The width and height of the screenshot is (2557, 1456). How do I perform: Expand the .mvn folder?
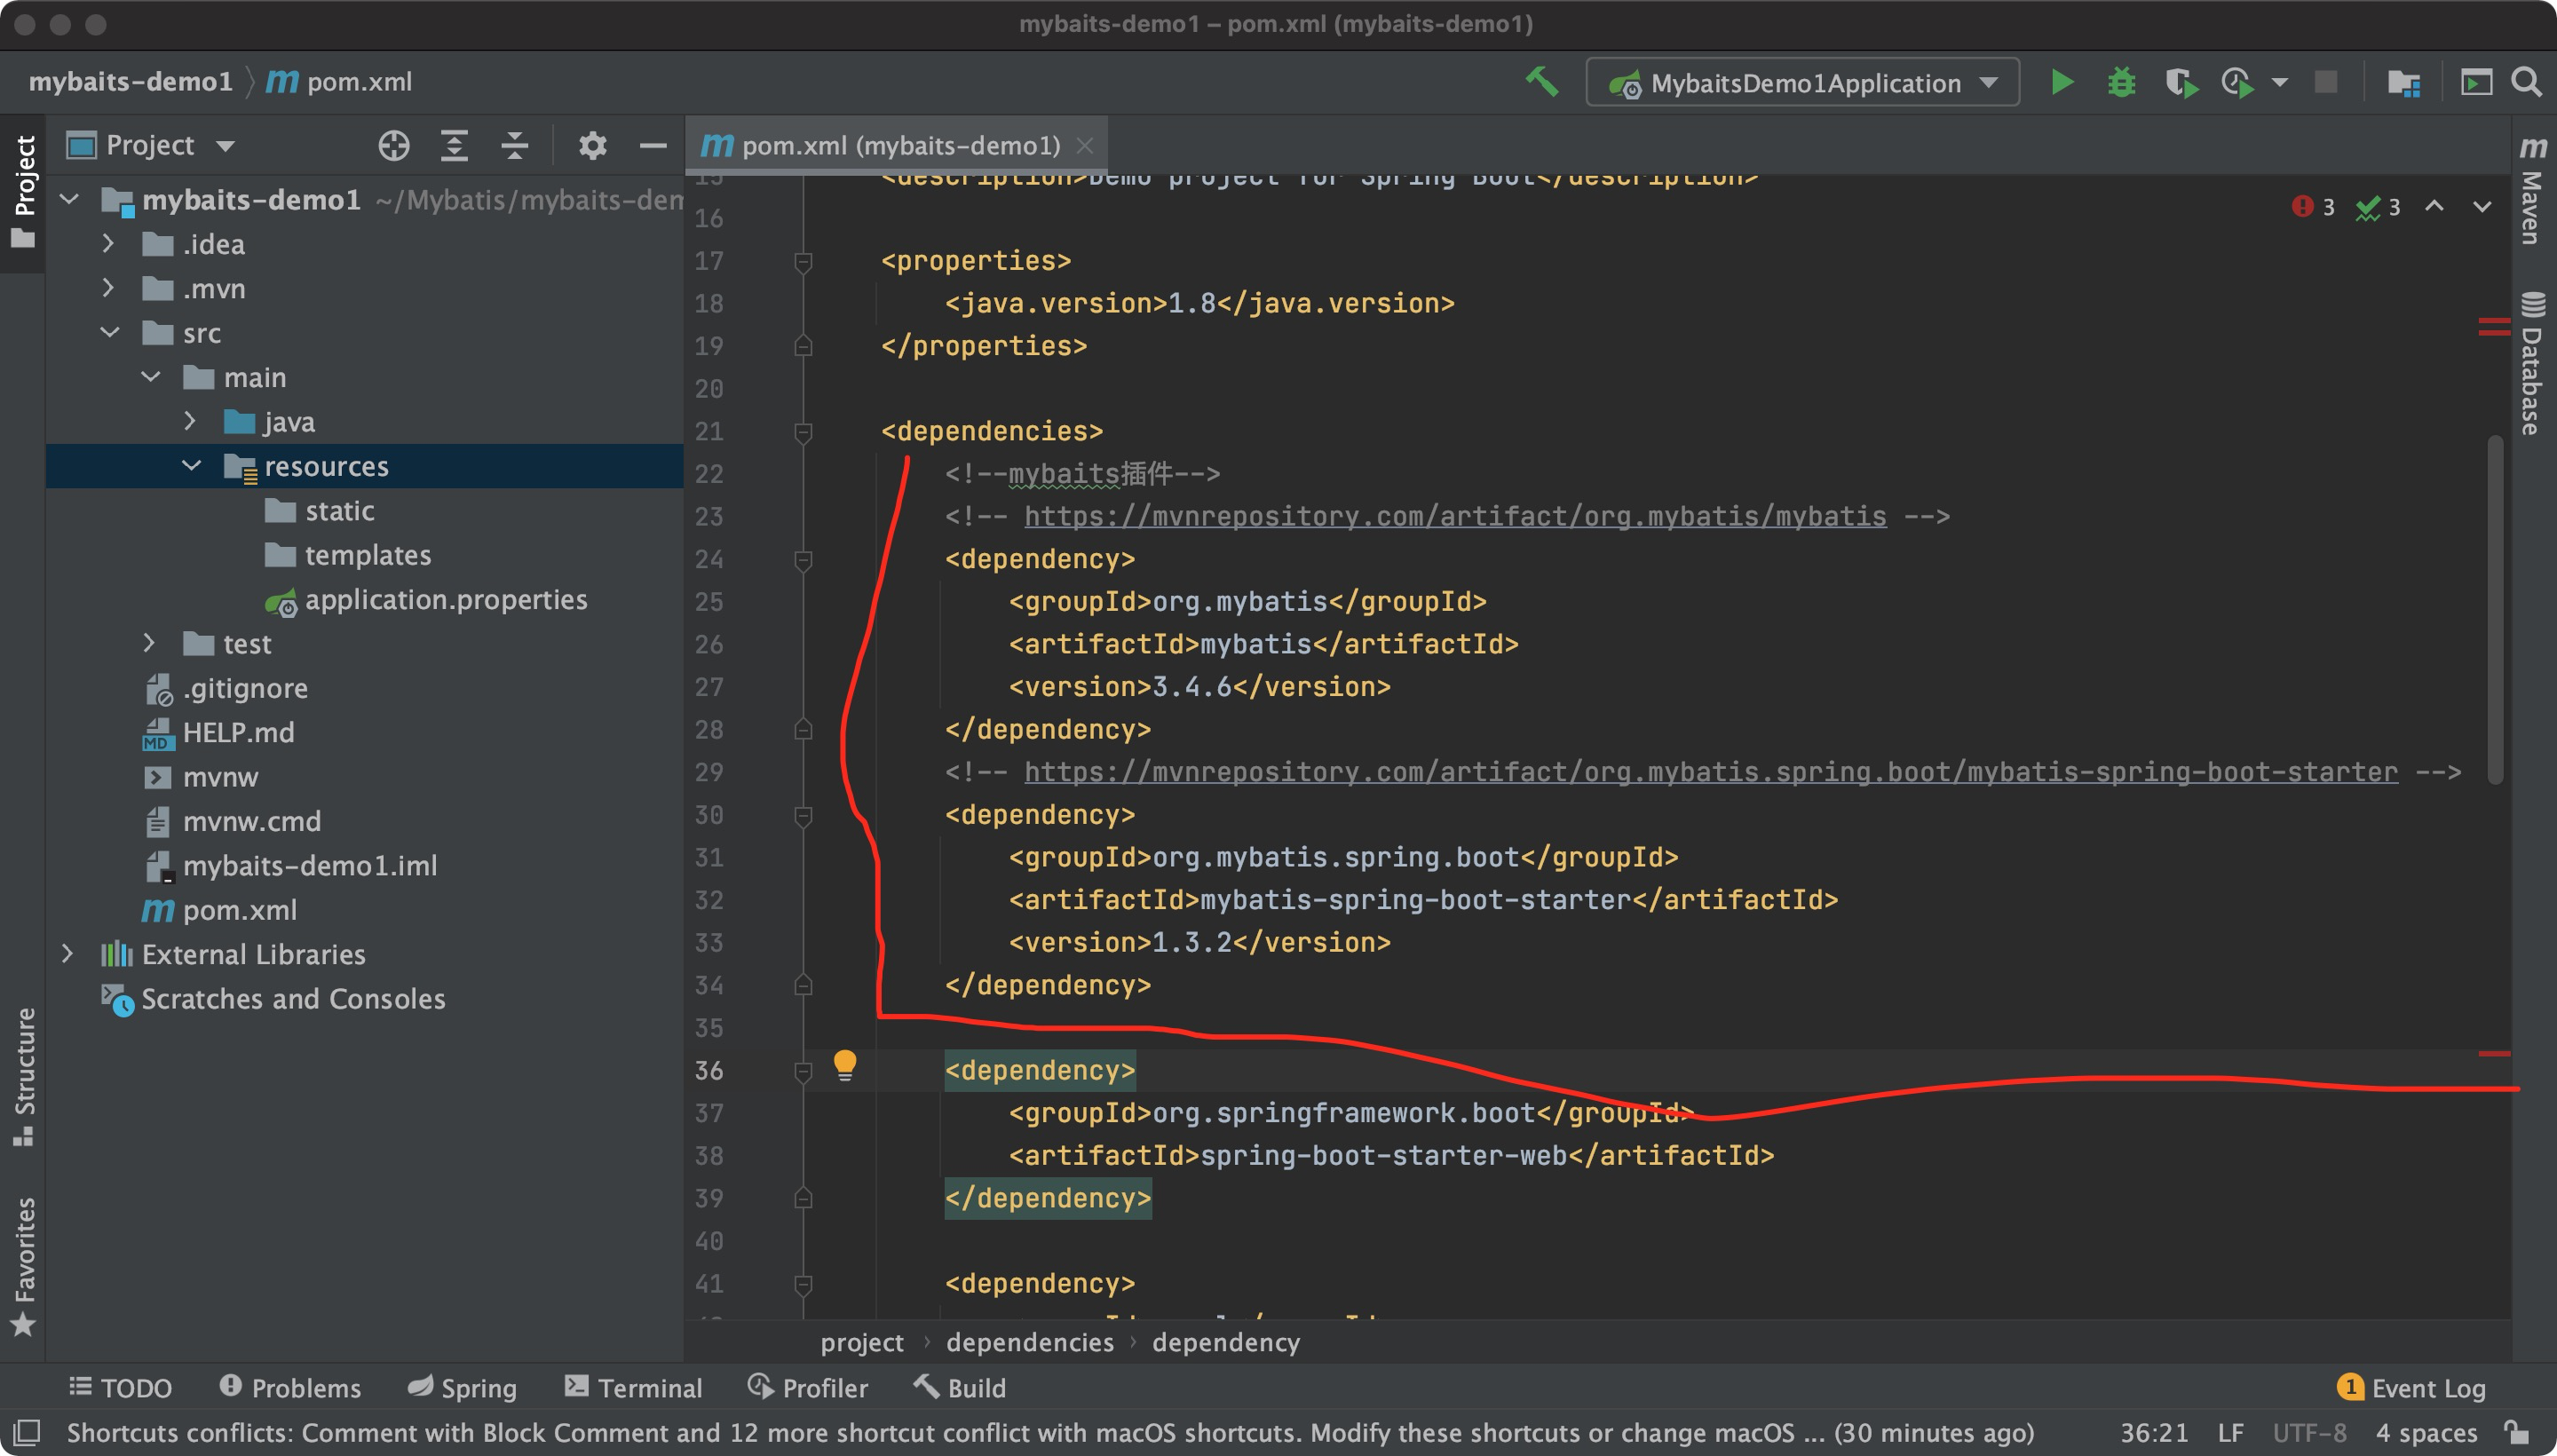(x=109, y=288)
